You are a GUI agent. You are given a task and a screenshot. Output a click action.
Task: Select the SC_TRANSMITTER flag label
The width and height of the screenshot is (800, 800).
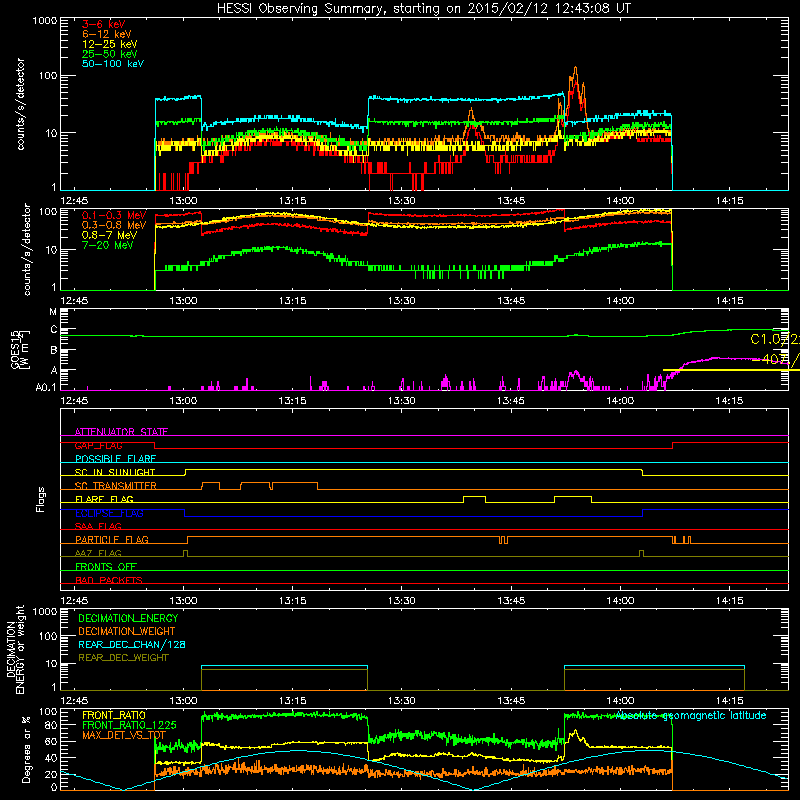(115, 486)
